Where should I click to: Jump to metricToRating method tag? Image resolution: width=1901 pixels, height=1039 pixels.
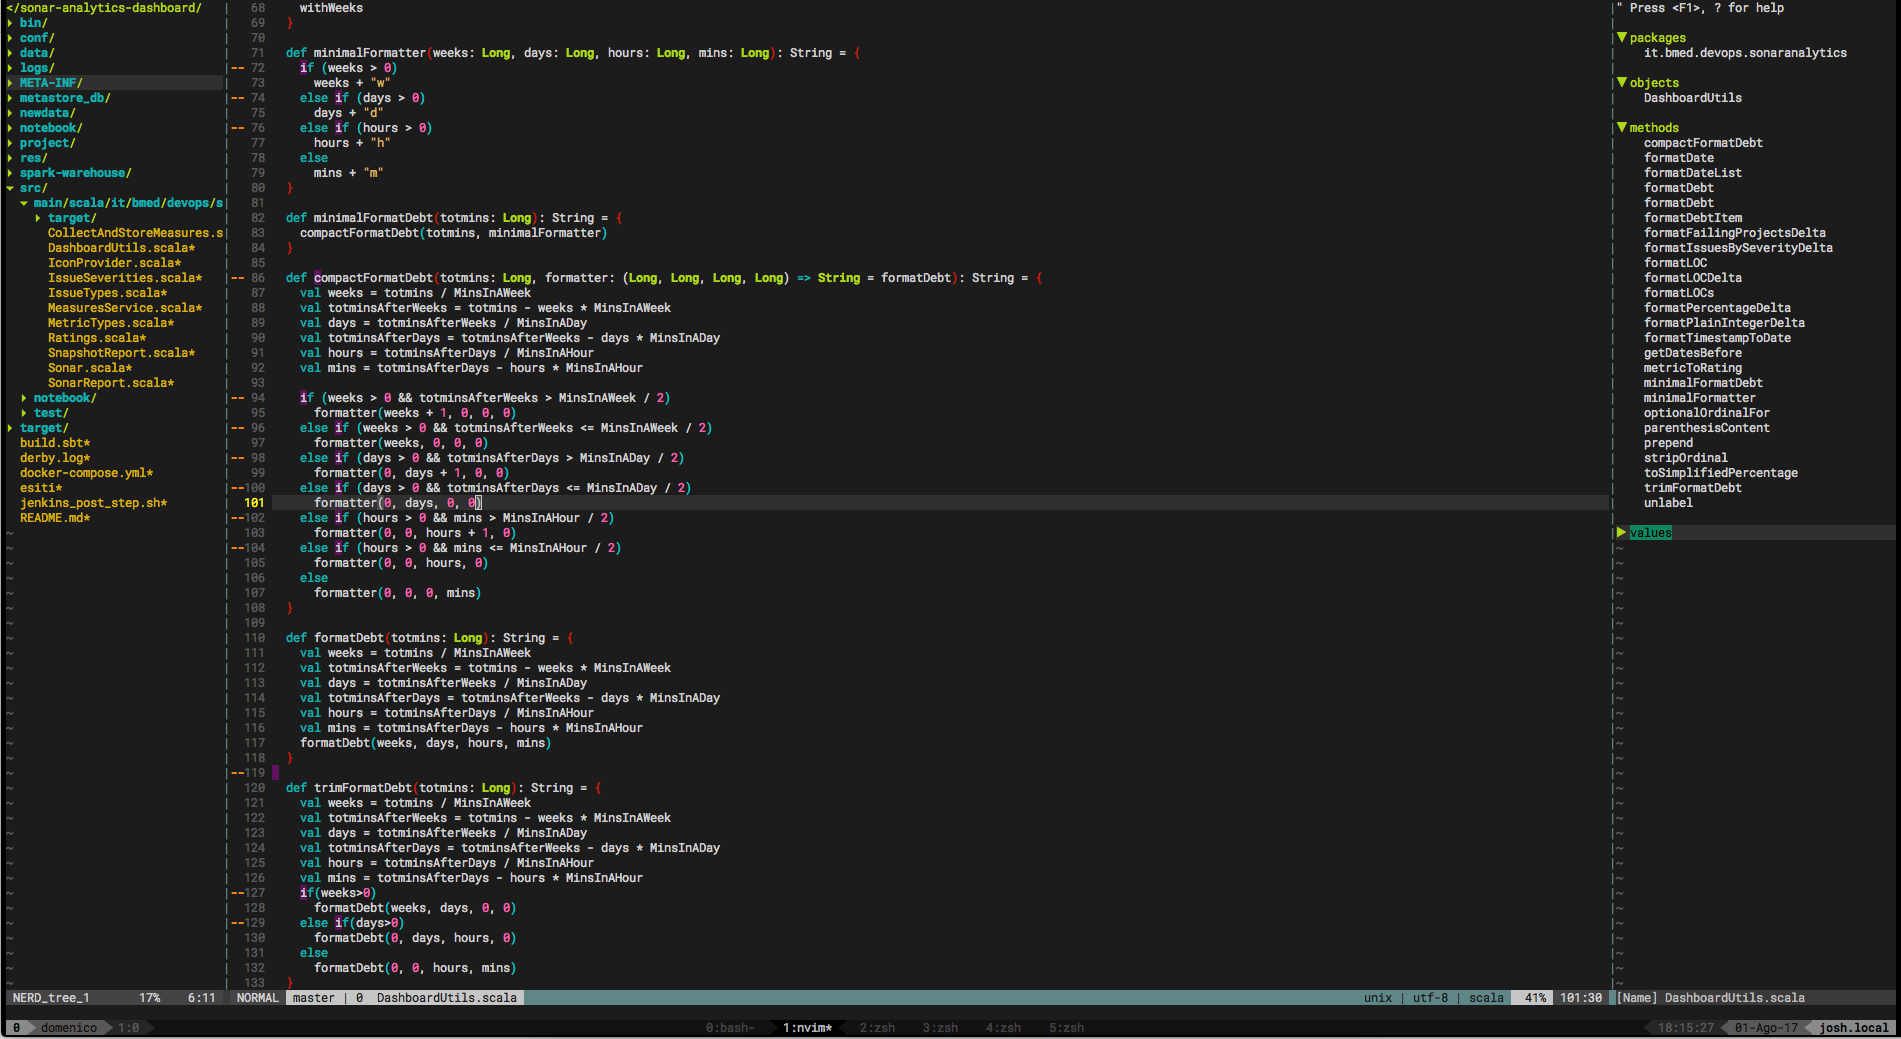(x=1693, y=368)
